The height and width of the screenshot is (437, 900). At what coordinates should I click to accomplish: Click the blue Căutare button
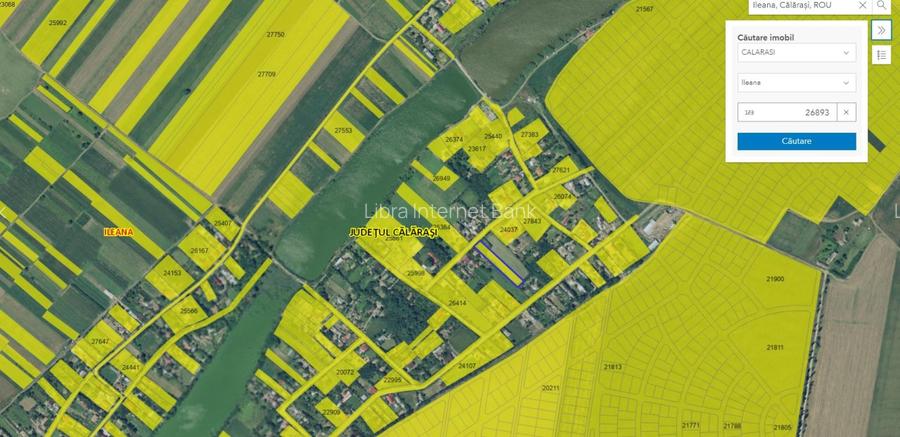[x=796, y=141]
